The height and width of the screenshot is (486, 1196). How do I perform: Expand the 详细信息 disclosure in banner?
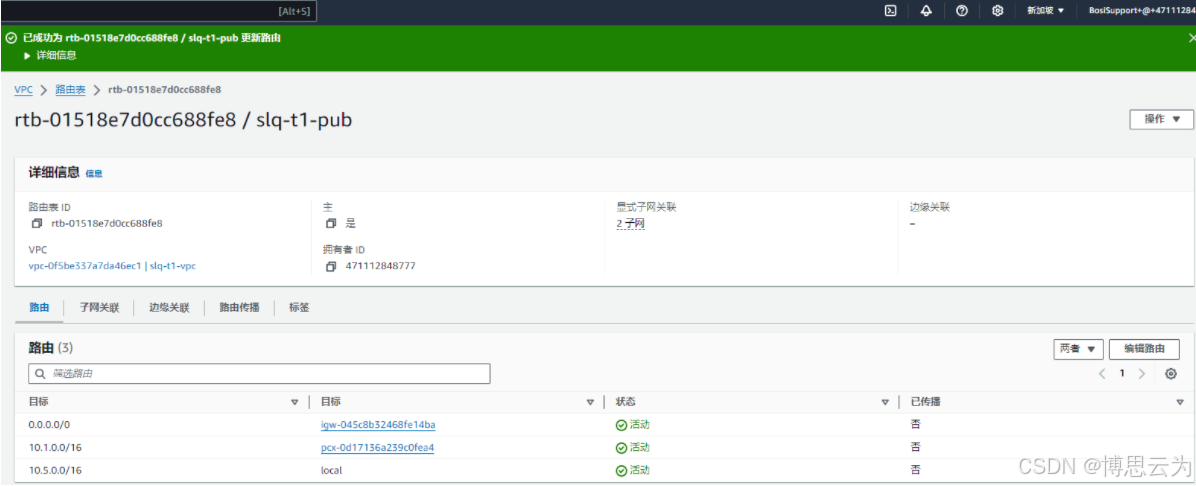point(50,55)
